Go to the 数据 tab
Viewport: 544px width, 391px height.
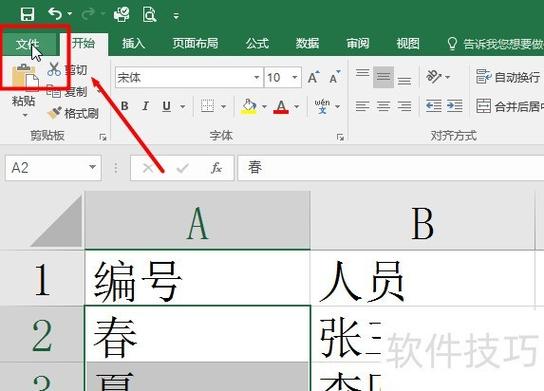point(307,44)
